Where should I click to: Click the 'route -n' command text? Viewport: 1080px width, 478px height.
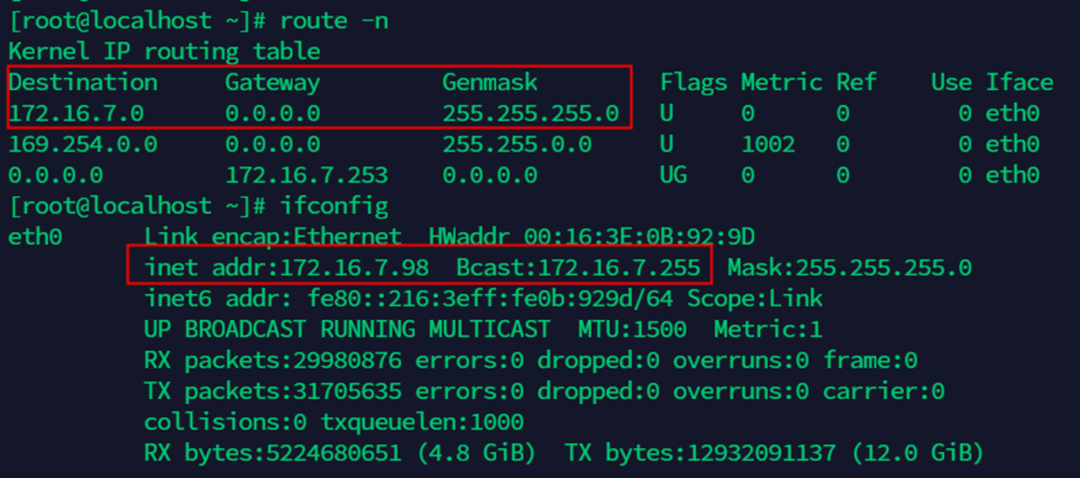click(334, 21)
